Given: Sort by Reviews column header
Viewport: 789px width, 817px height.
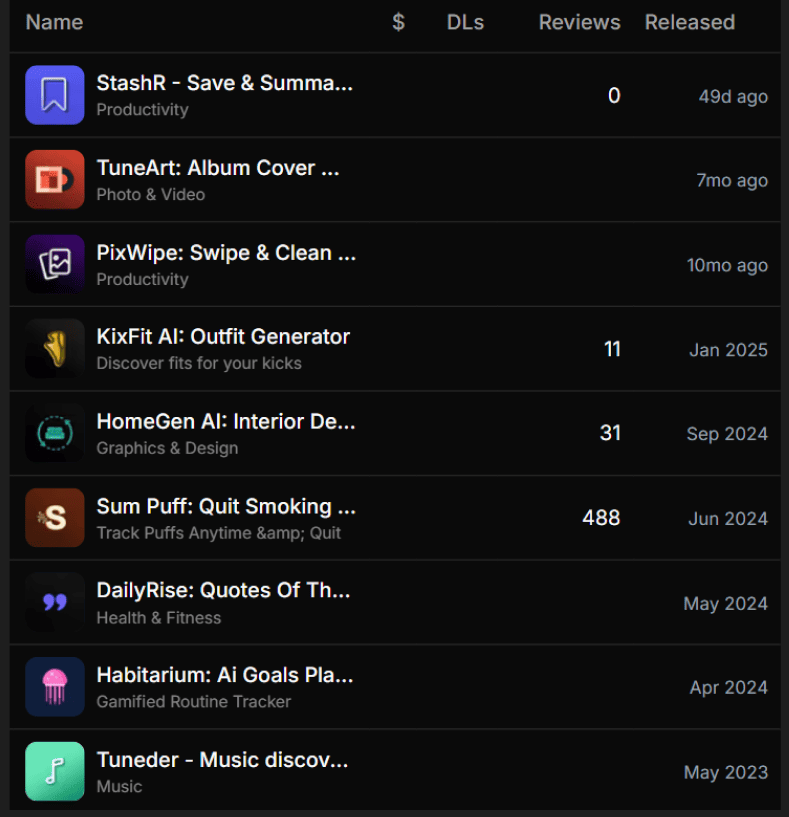Looking at the screenshot, I should (579, 22).
